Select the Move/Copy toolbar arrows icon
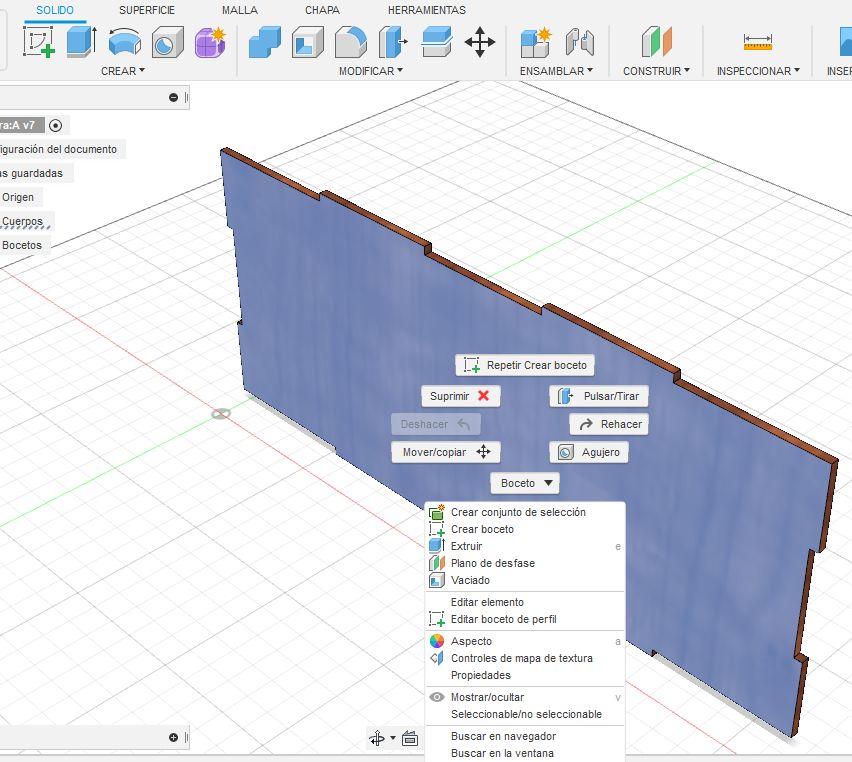Screen dimensions: 852x762 [x=480, y=42]
